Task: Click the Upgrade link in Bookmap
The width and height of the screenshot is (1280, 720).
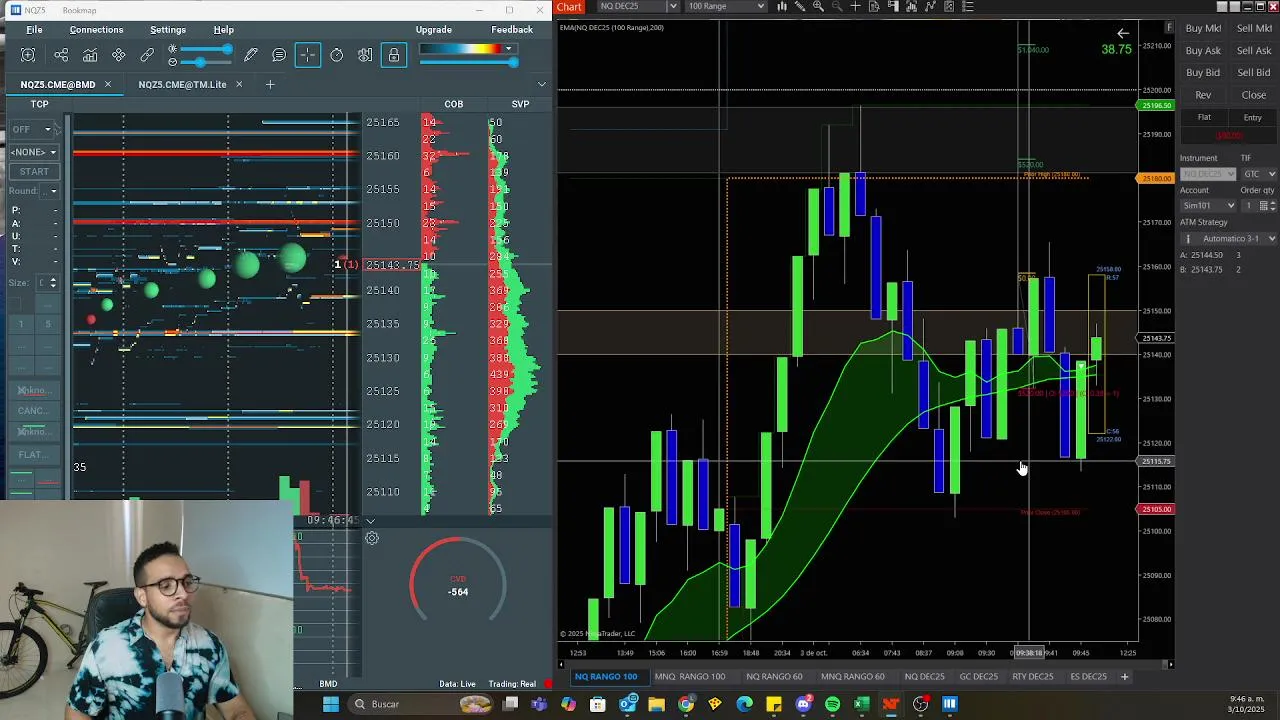Action: 434,30
